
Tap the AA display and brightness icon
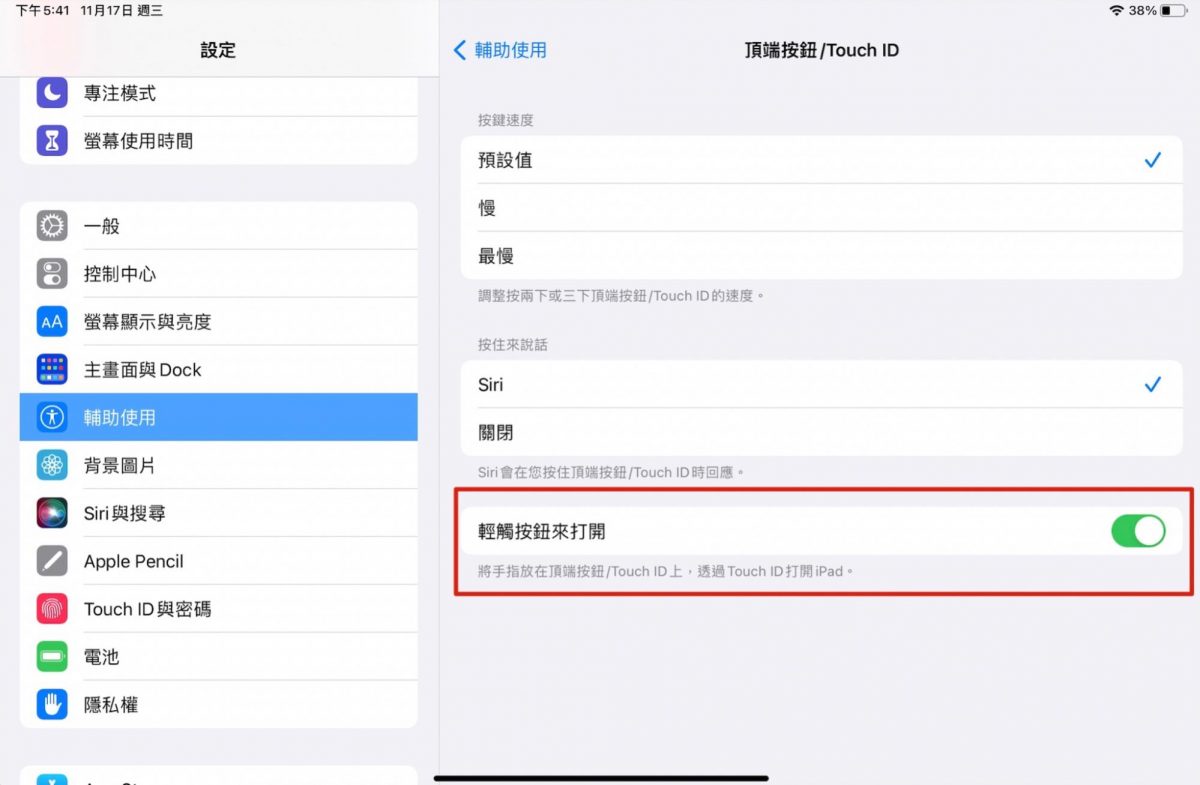[52, 322]
